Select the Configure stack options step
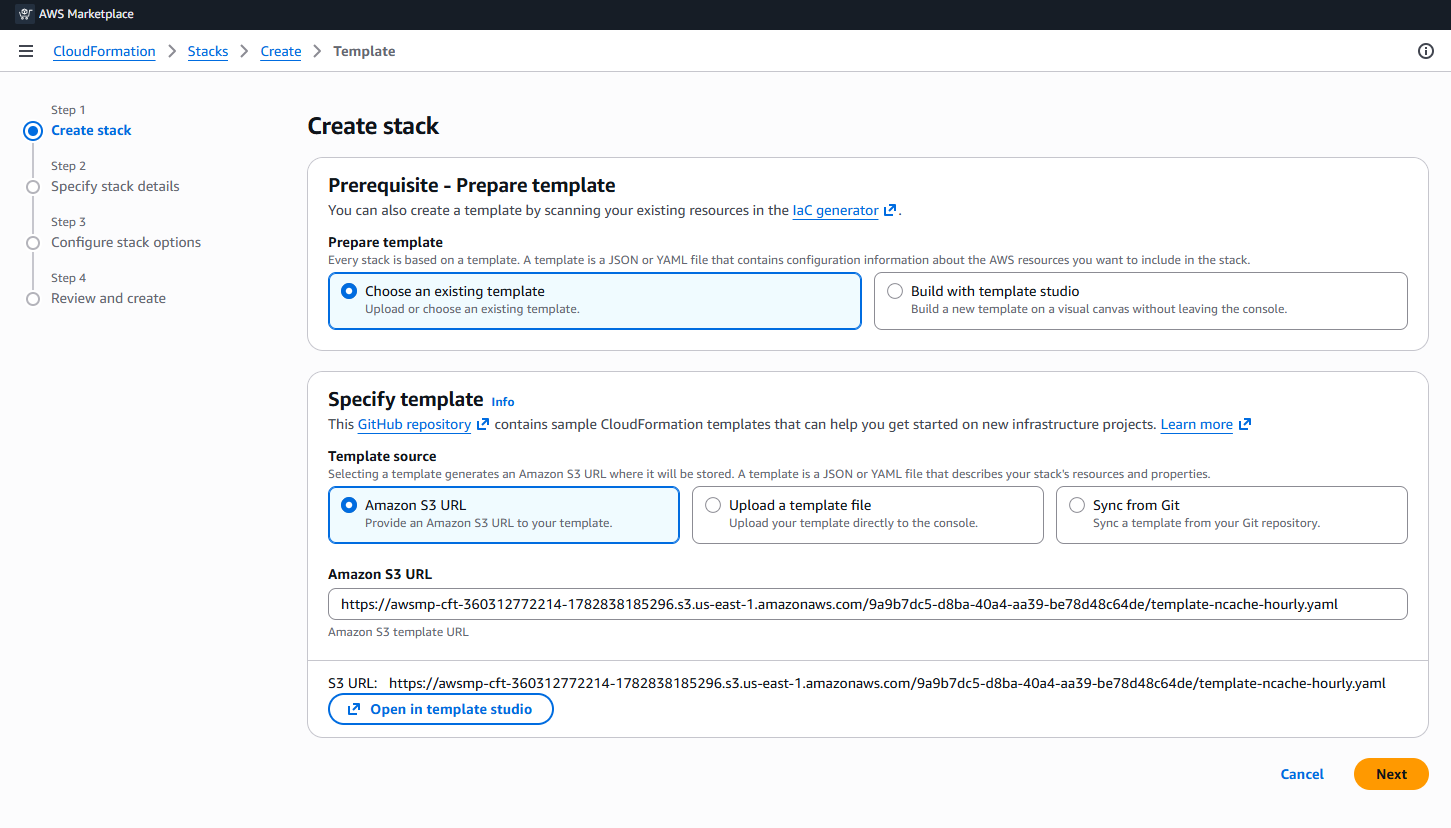The height and width of the screenshot is (828, 1451). point(126,243)
